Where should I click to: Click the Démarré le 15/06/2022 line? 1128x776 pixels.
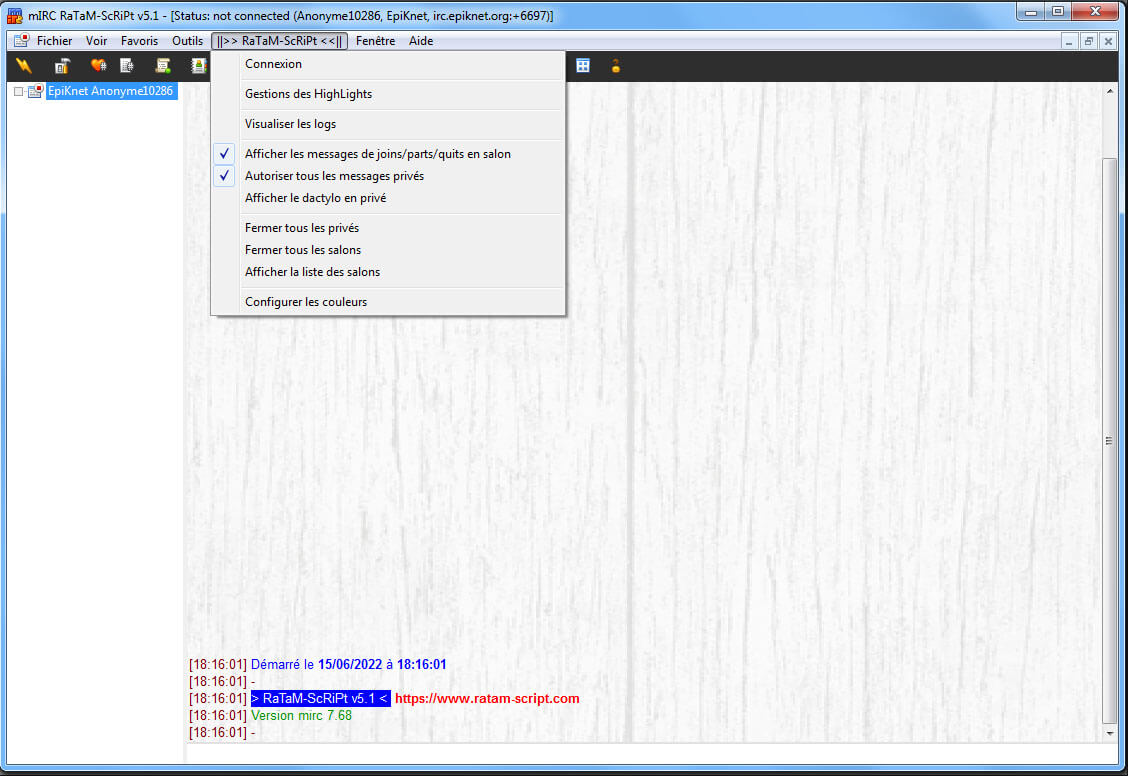(x=348, y=665)
